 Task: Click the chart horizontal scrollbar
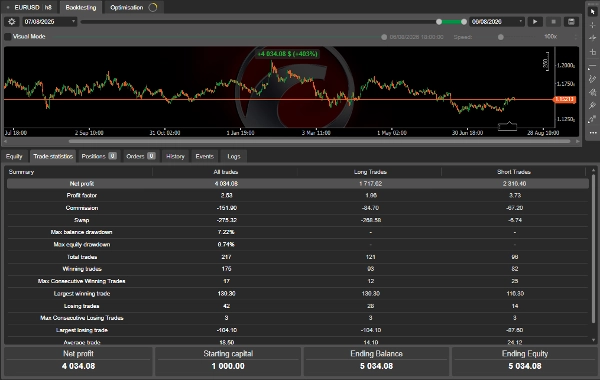(x=319, y=142)
